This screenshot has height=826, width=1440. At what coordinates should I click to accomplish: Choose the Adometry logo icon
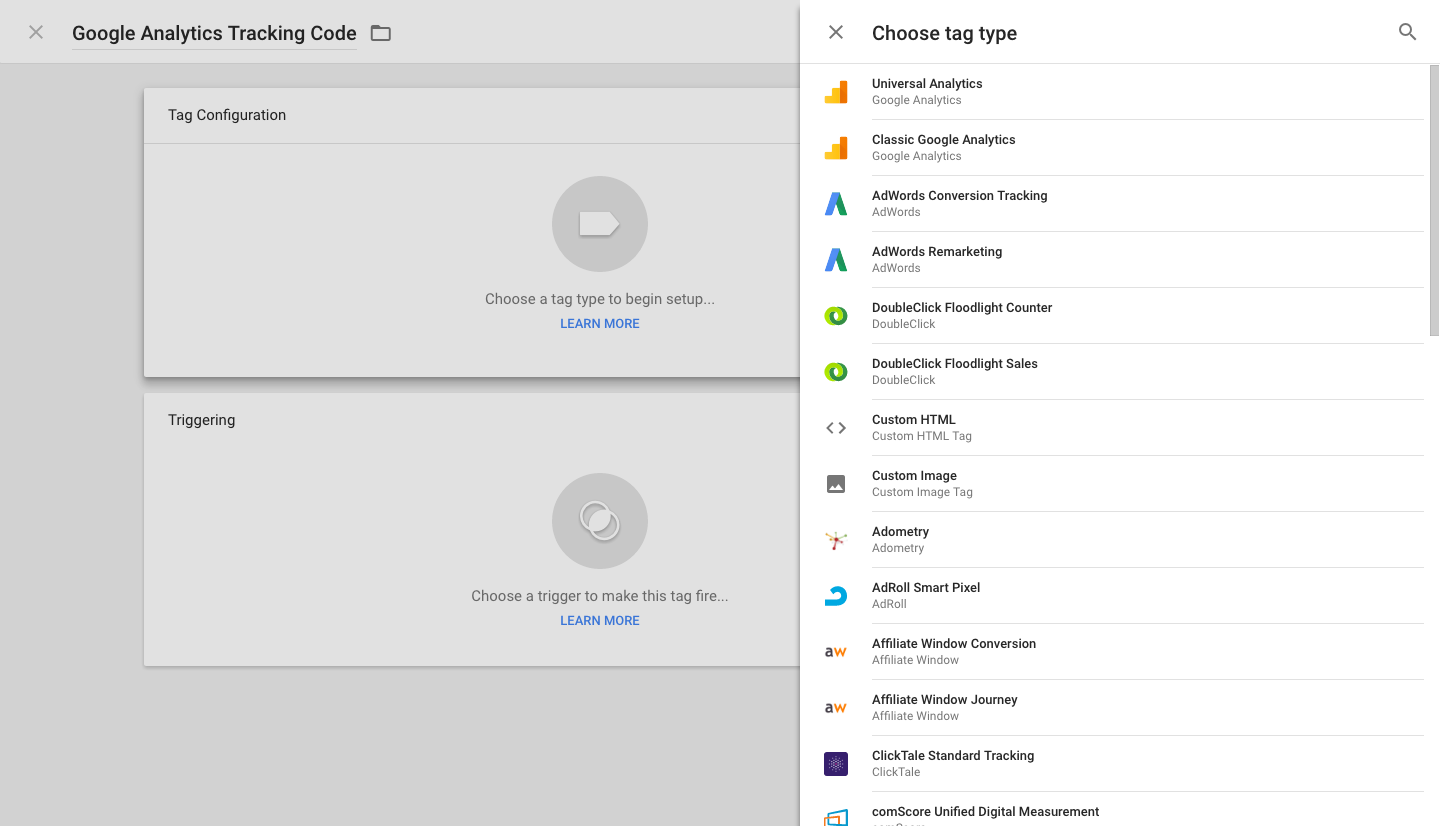[836, 540]
